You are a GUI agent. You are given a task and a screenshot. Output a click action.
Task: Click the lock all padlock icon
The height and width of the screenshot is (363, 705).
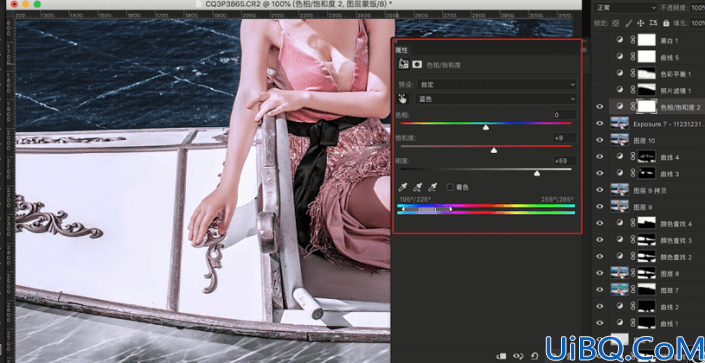666,23
